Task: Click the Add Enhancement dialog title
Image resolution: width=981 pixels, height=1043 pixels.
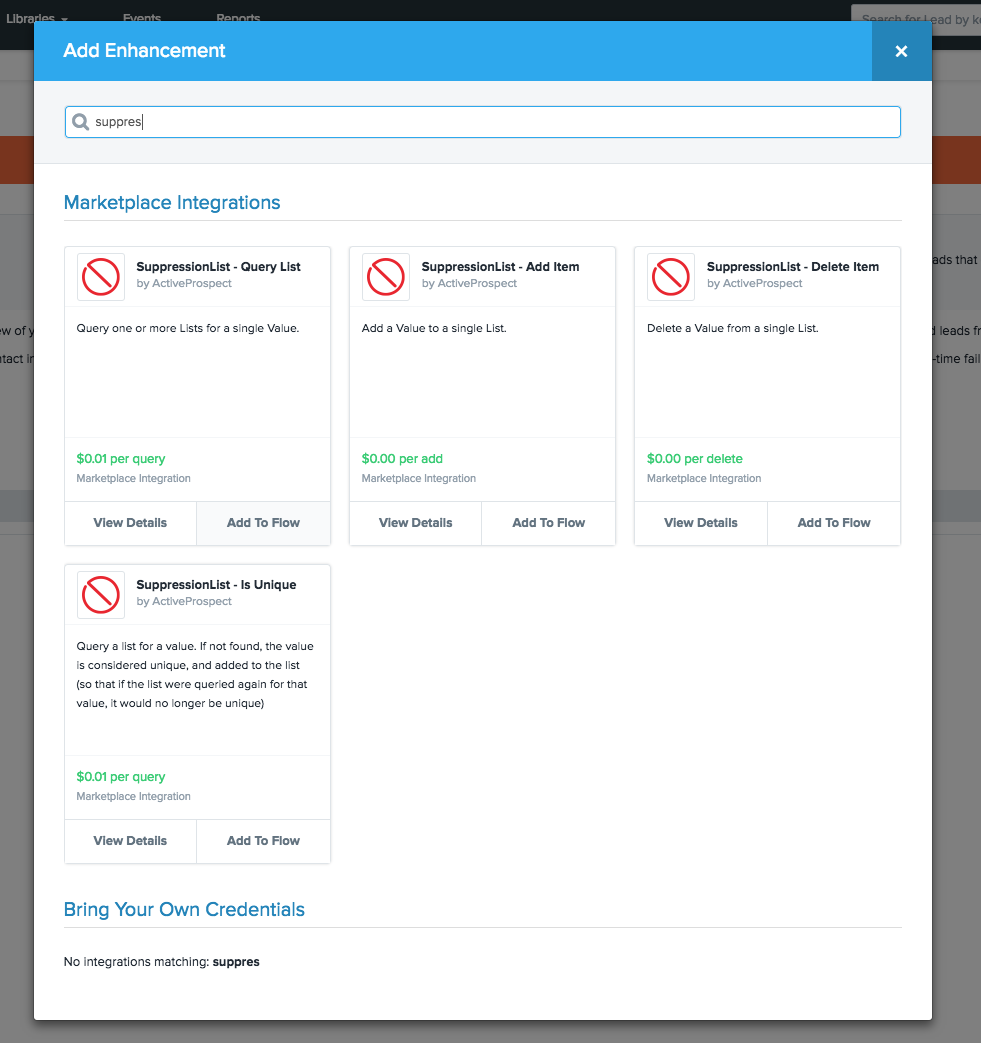Action: click(x=144, y=51)
